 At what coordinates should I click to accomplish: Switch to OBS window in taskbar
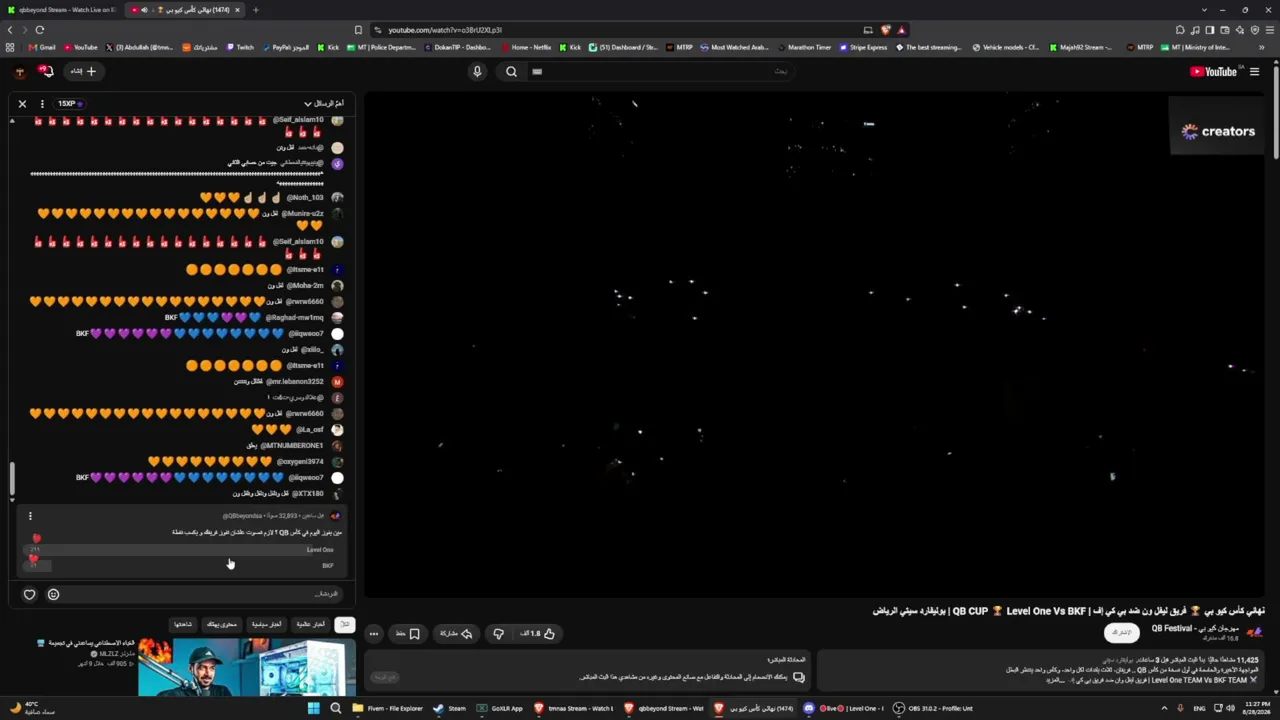tap(932, 708)
